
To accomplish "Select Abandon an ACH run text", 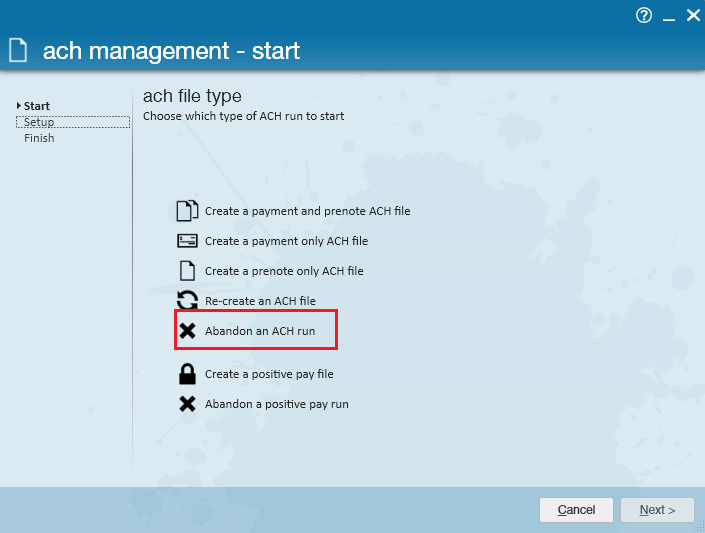I will coord(260,331).
